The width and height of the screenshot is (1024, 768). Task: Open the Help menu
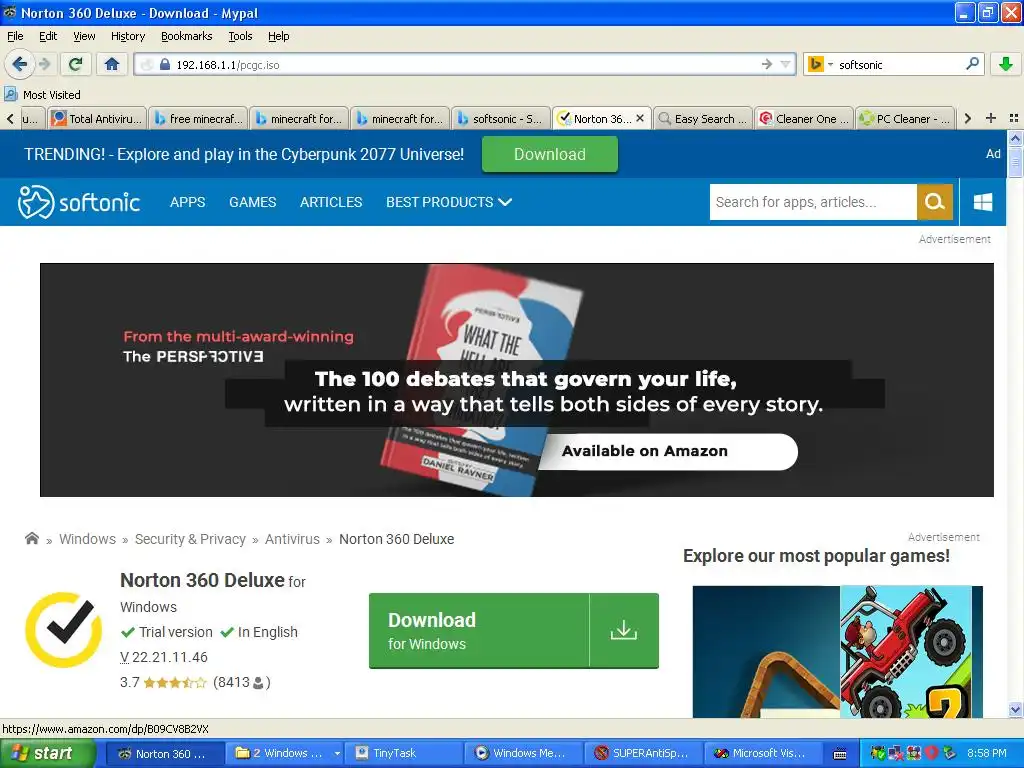(x=278, y=36)
